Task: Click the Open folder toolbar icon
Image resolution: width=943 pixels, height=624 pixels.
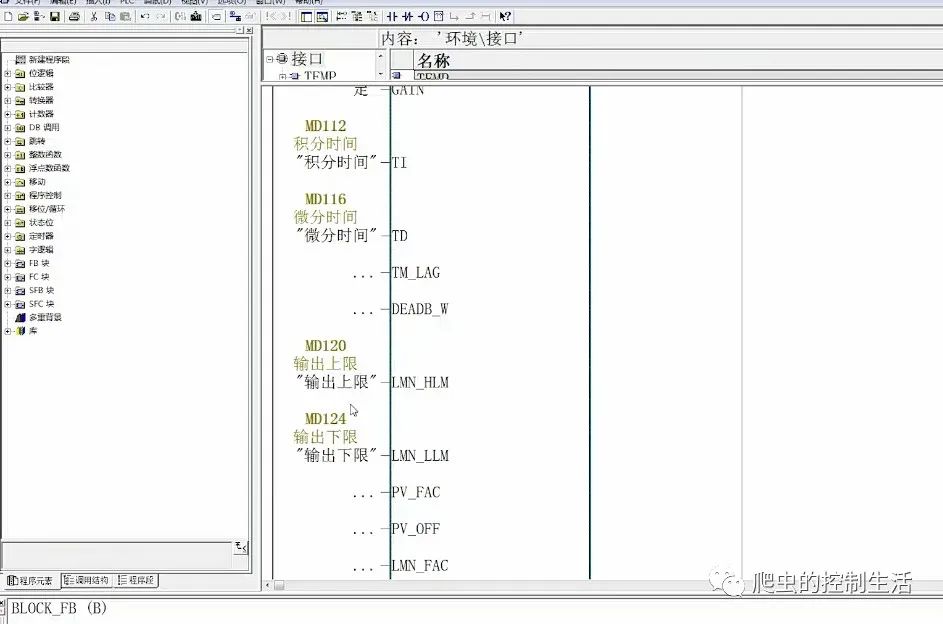Action: (23, 17)
